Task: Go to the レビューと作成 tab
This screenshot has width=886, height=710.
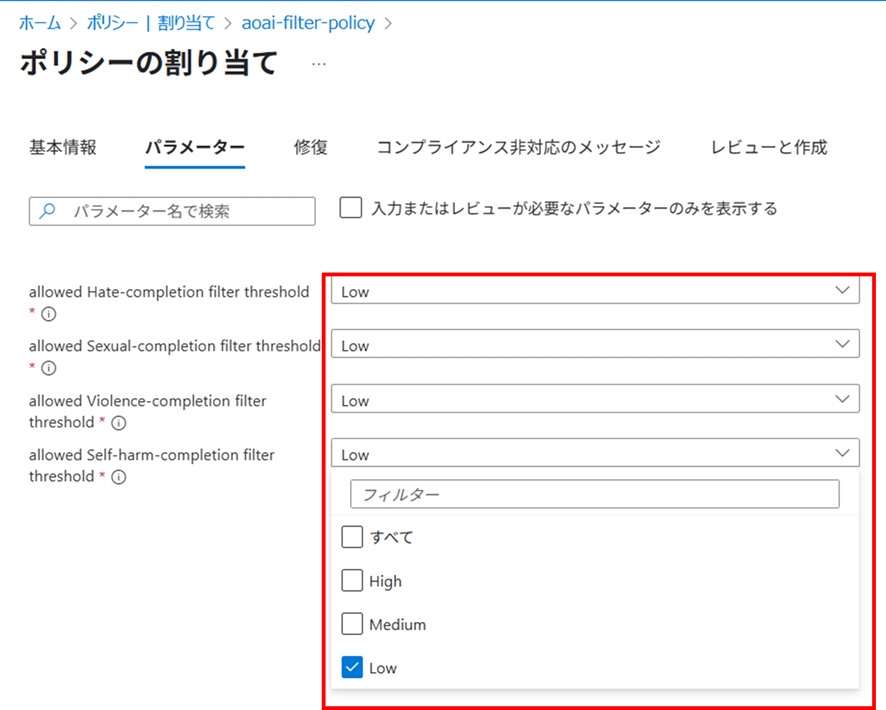Action: click(x=769, y=147)
